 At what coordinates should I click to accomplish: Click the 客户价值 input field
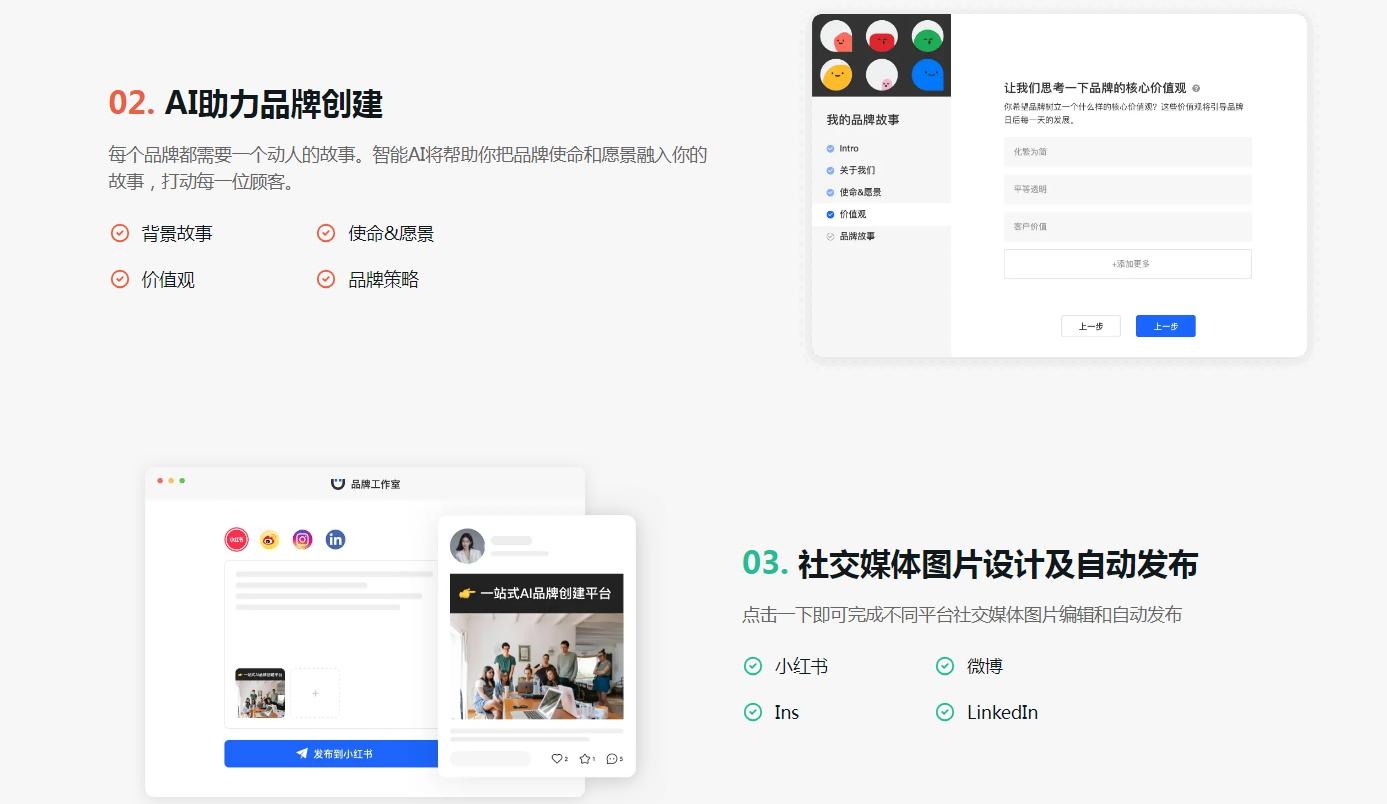(x=1128, y=226)
